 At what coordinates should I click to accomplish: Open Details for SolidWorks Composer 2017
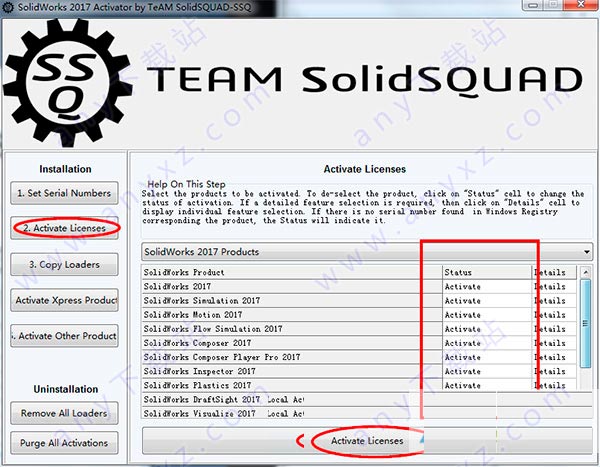point(554,343)
